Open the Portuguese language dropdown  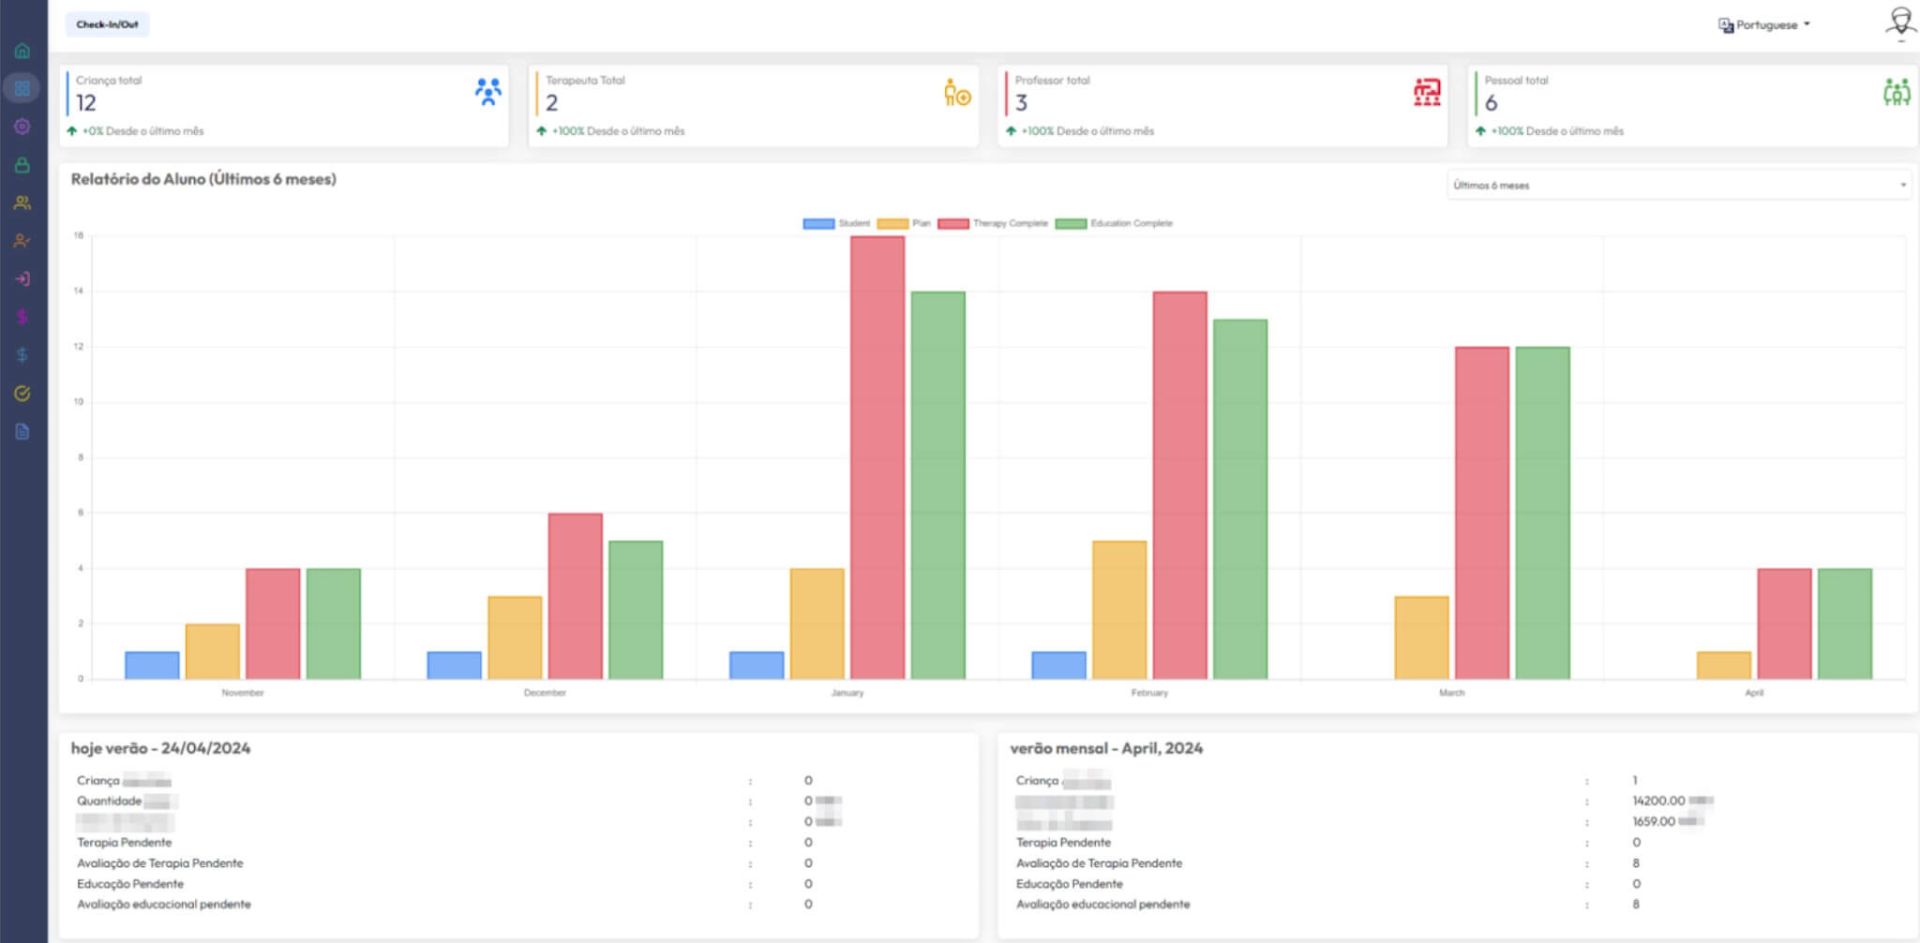tap(1765, 25)
